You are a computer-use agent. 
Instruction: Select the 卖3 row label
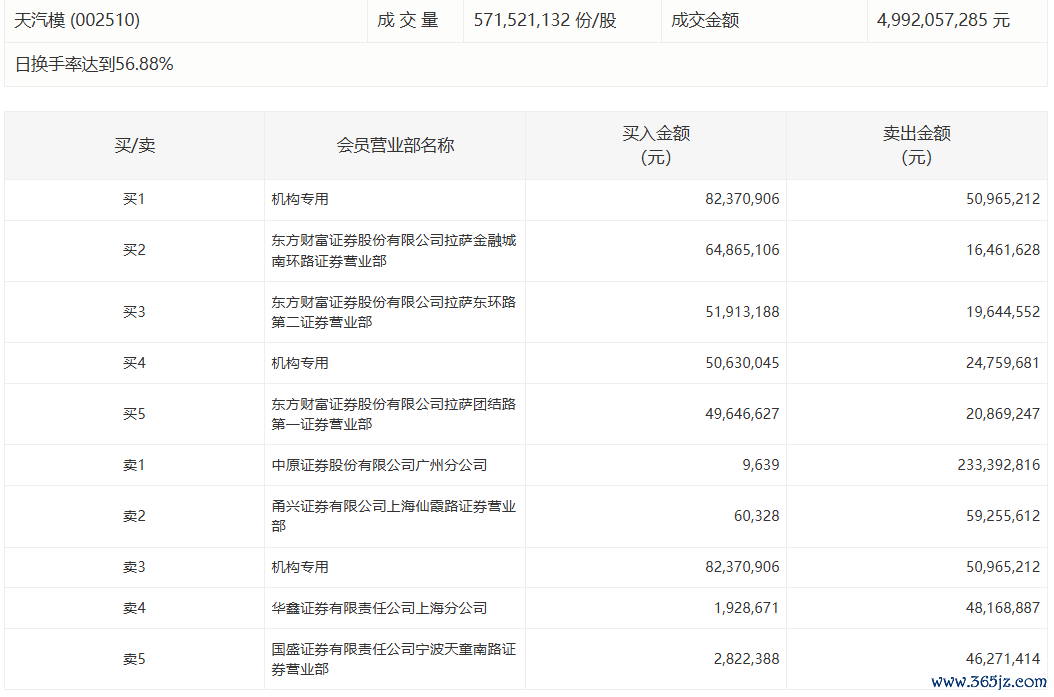click(135, 568)
